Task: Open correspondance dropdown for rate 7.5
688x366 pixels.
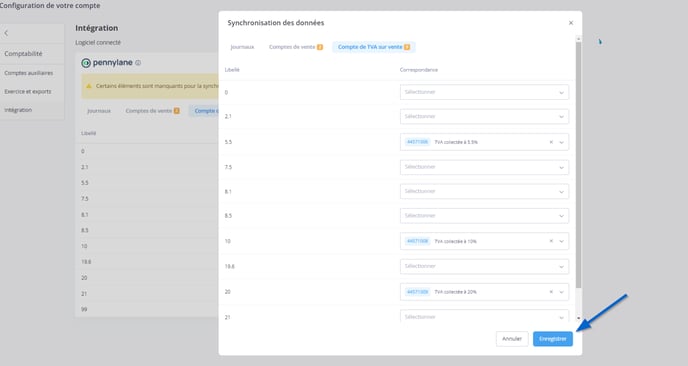Action: [484, 167]
